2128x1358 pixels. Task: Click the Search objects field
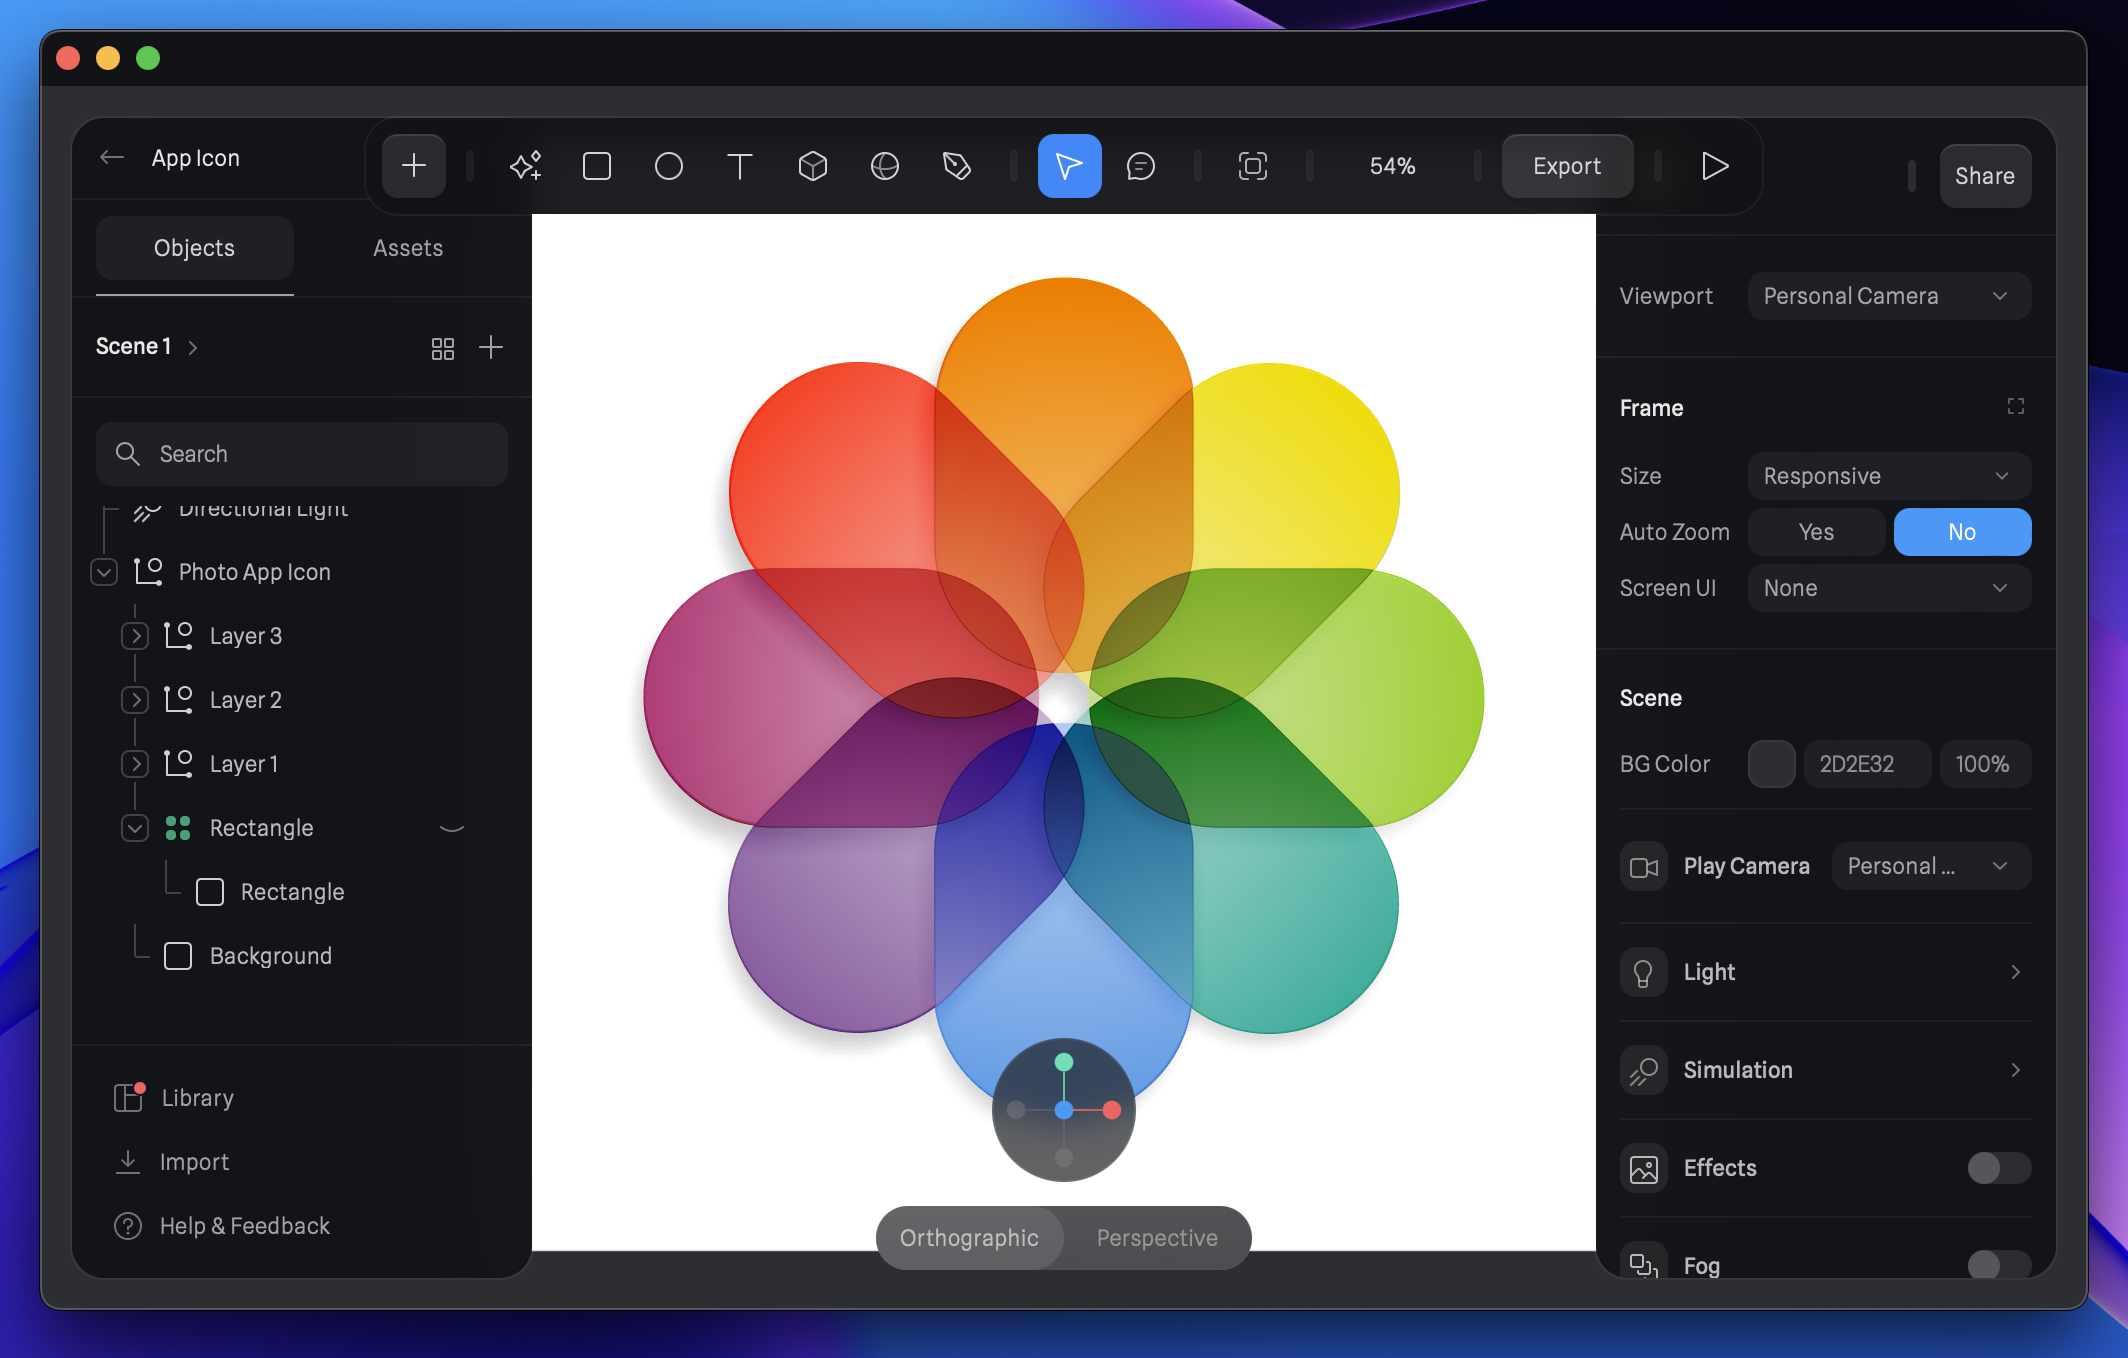pyautogui.click(x=302, y=454)
